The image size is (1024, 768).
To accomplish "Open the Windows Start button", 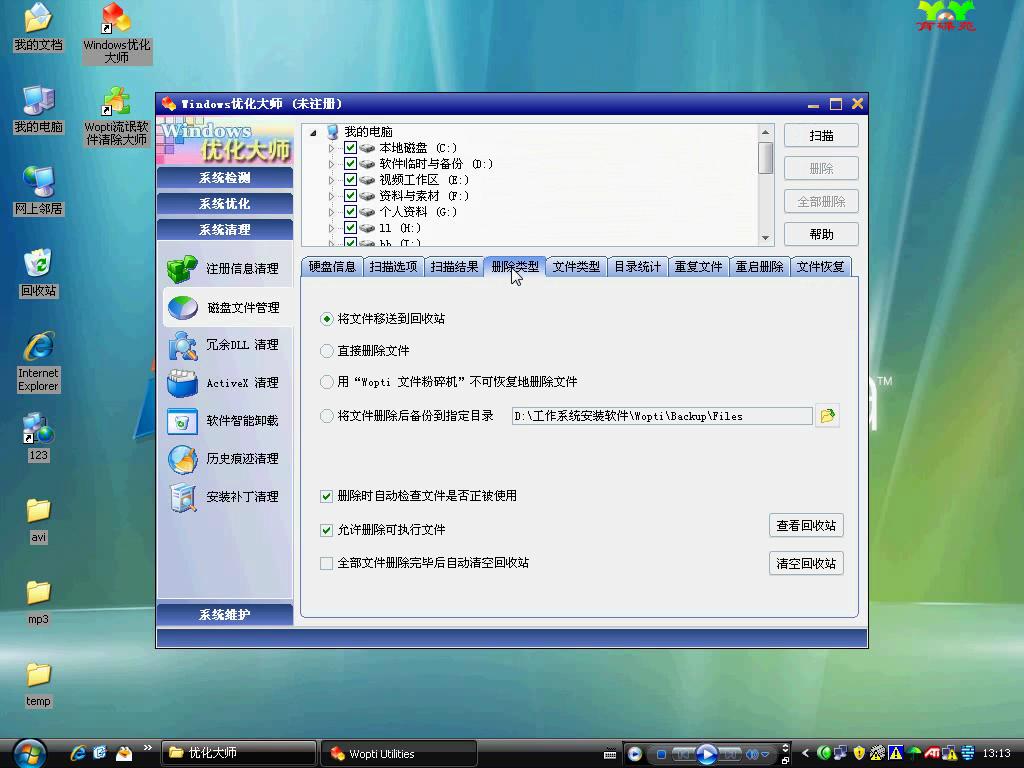I will pos(28,754).
